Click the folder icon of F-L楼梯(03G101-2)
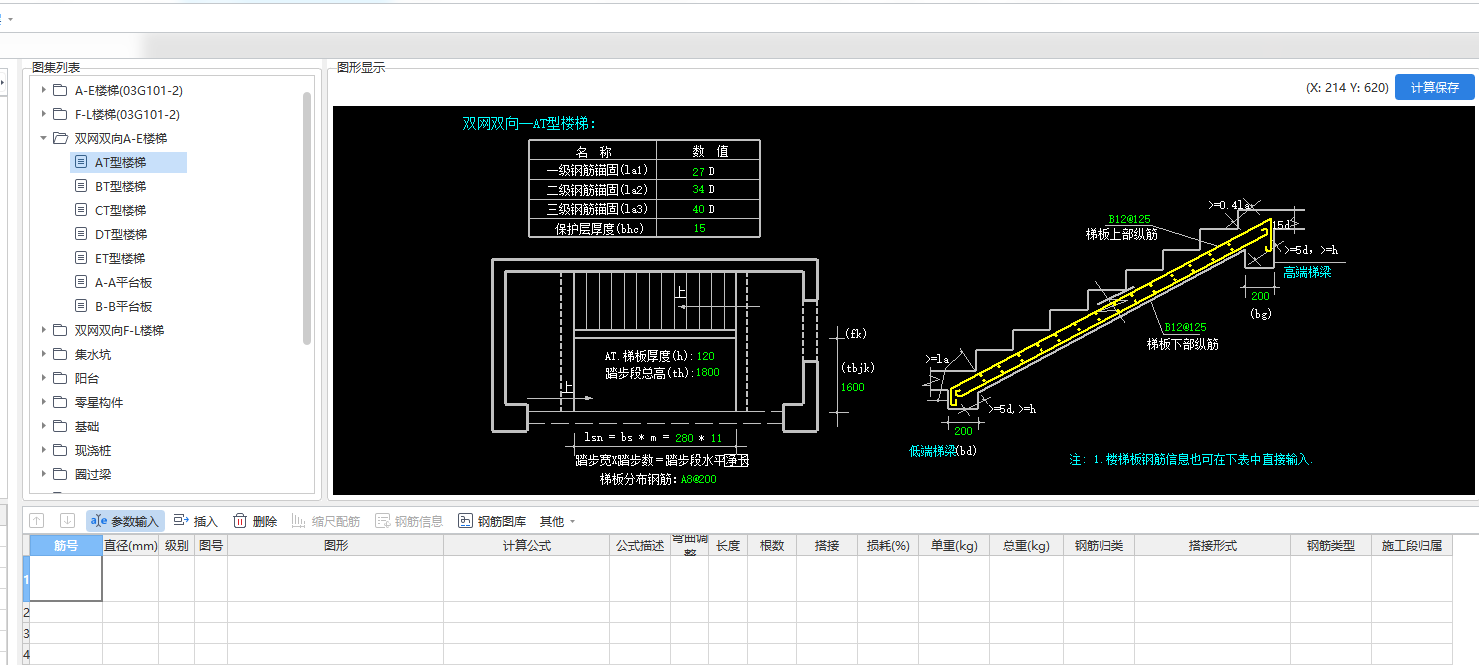 60,114
